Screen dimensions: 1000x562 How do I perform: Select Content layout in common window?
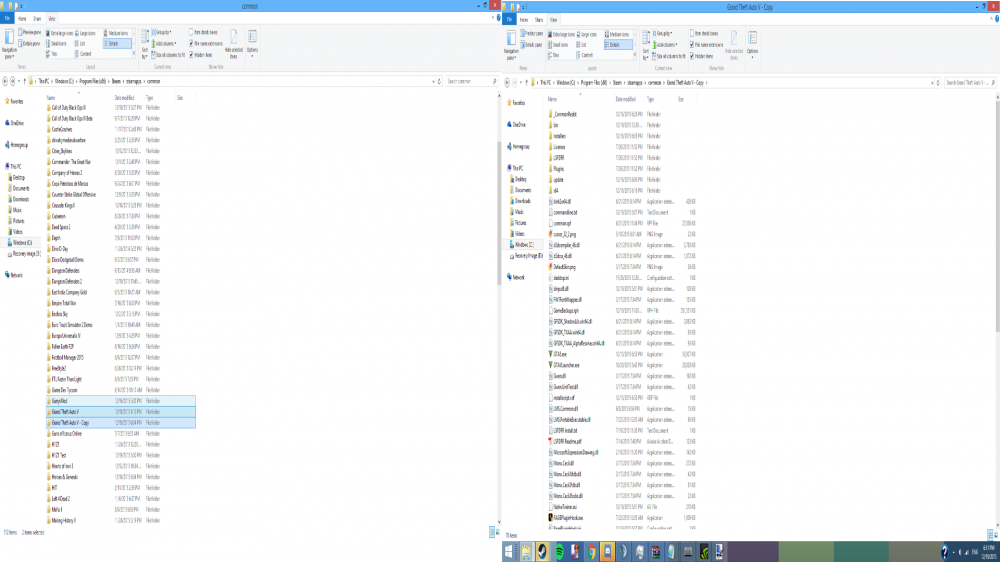click(x=84, y=54)
